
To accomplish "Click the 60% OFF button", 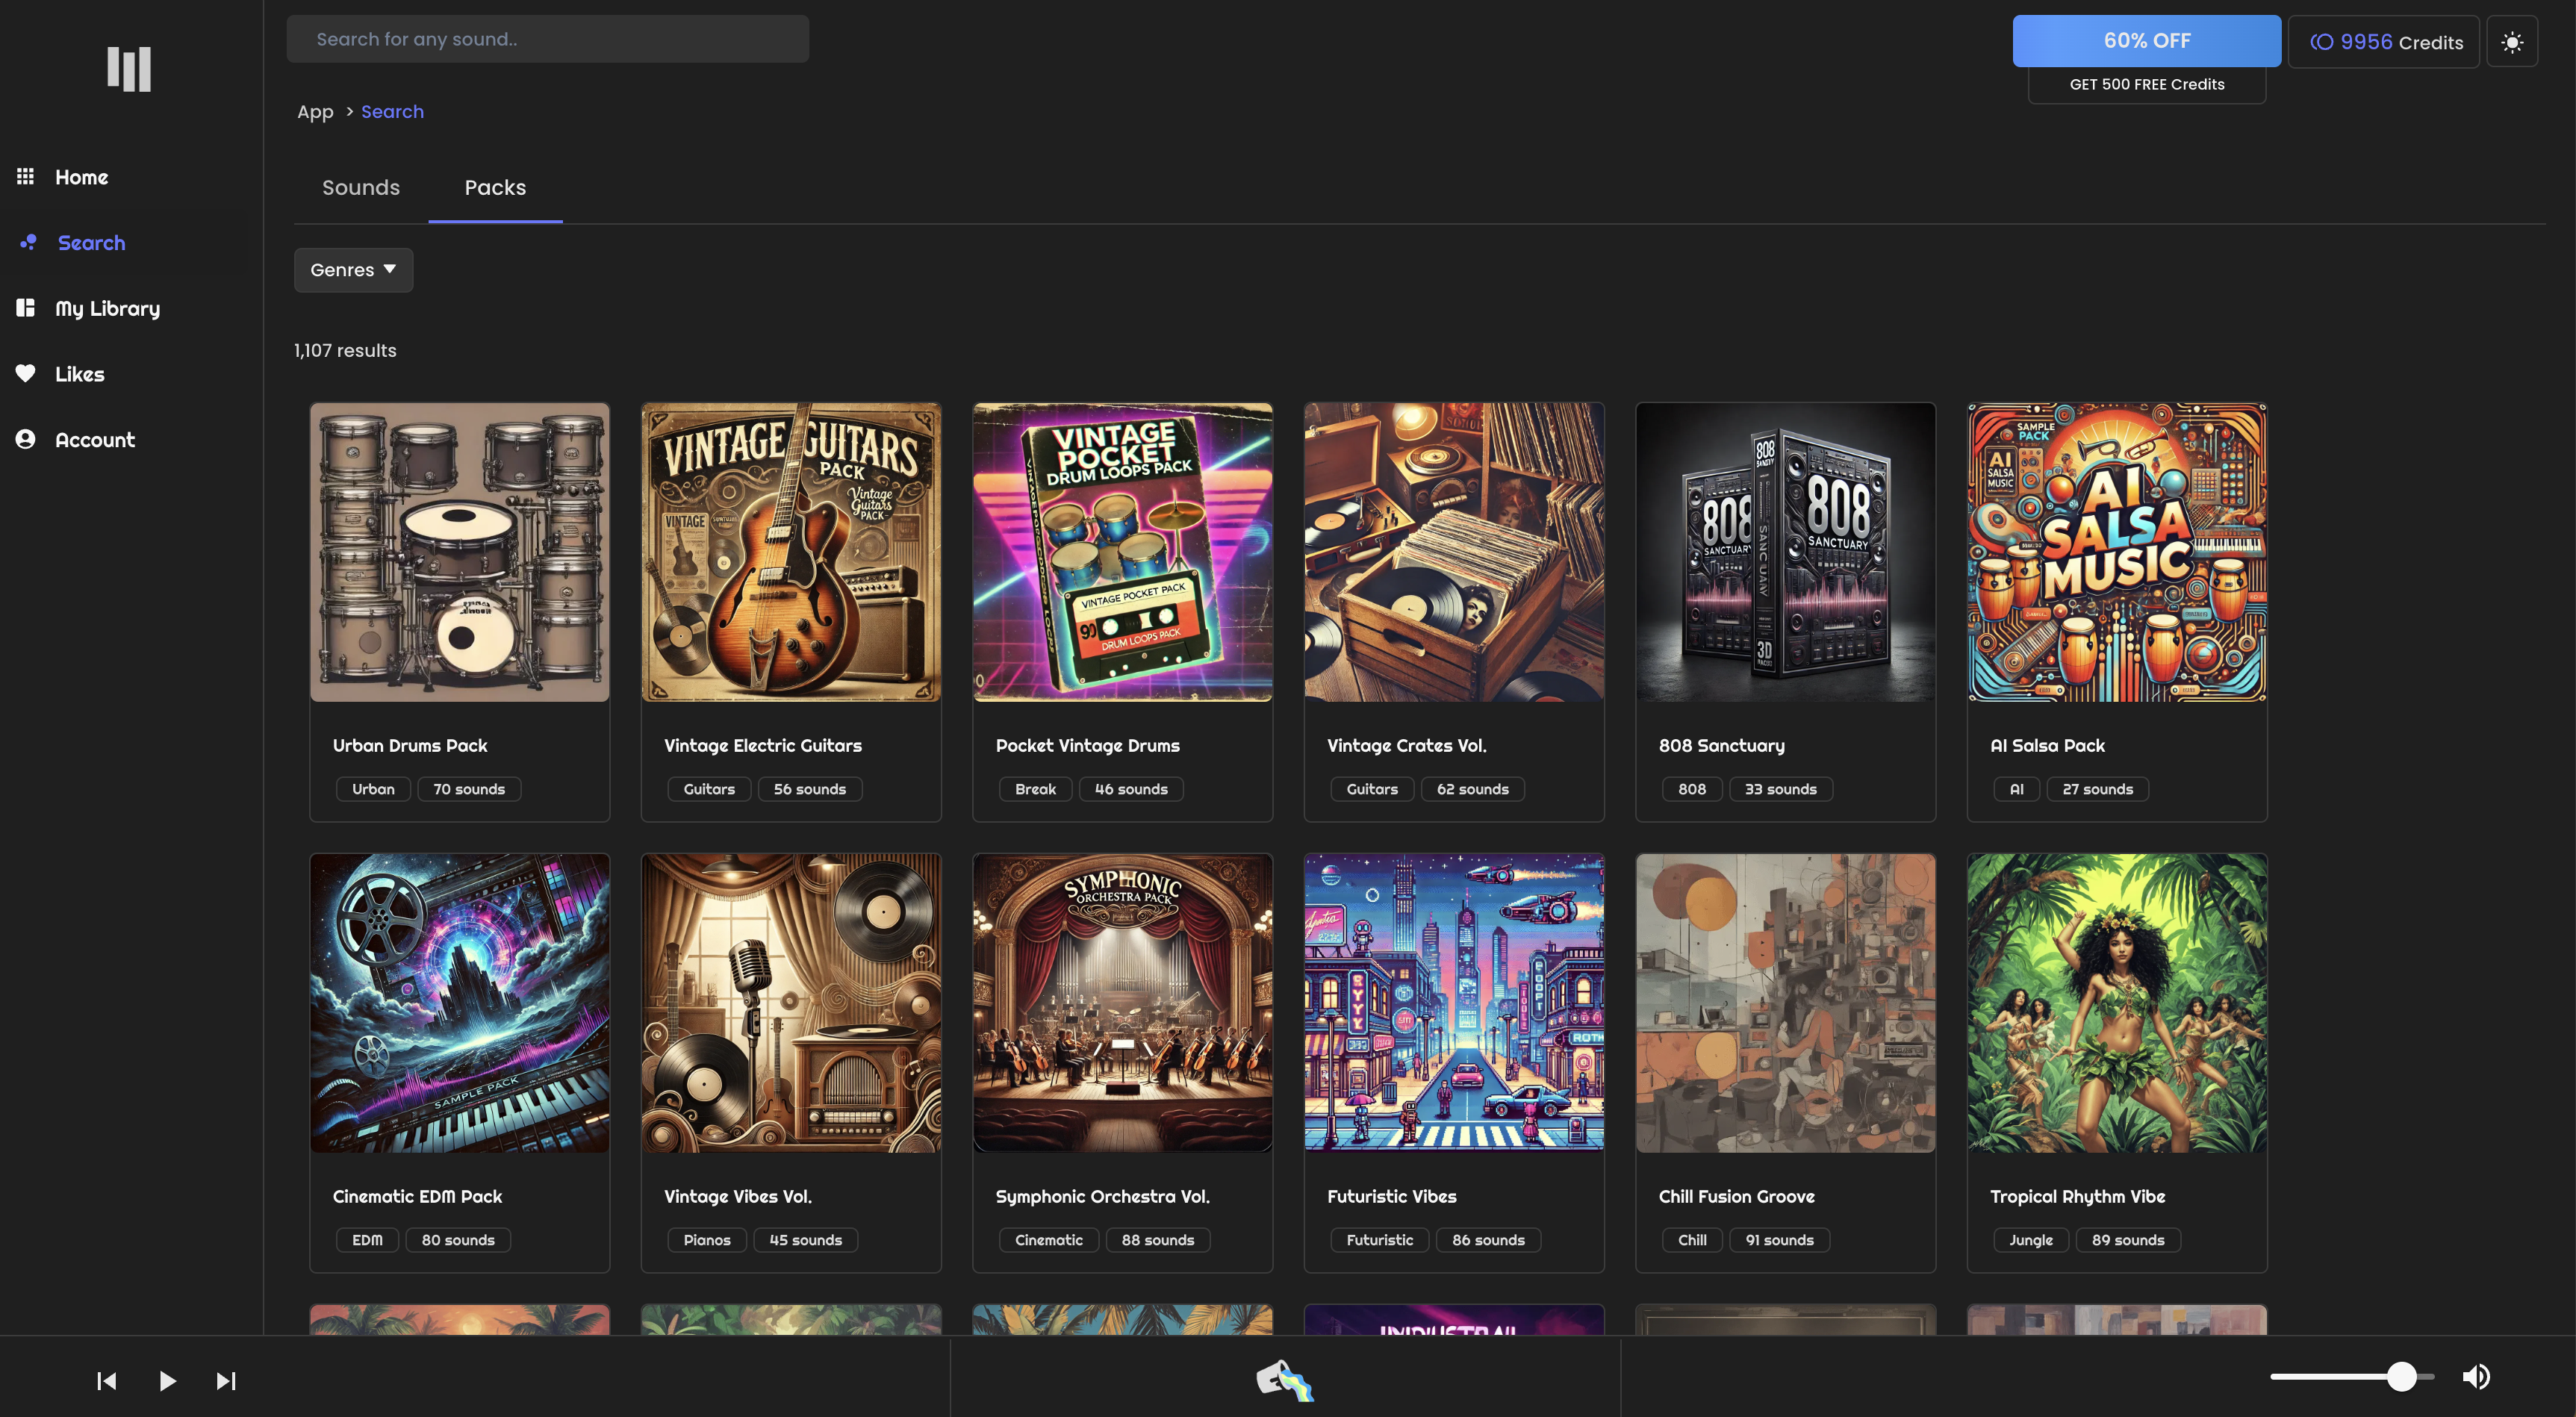I will (x=2146, y=41).
